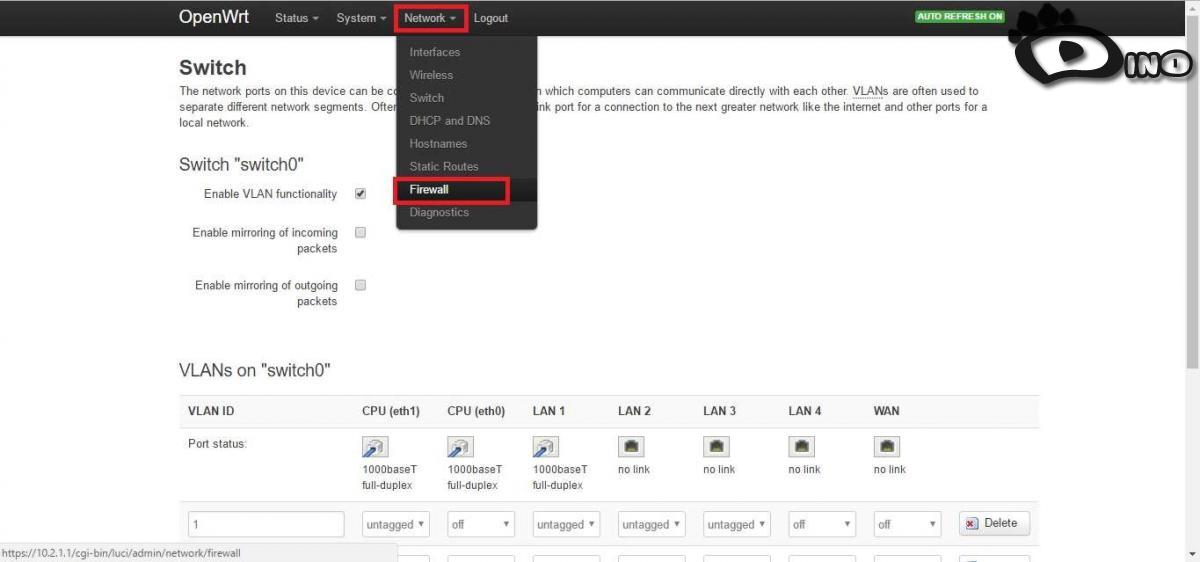This screenshot has height=562, width=1200.
Task: Select Diagnostics from Network menu
Action: [439, 213]
